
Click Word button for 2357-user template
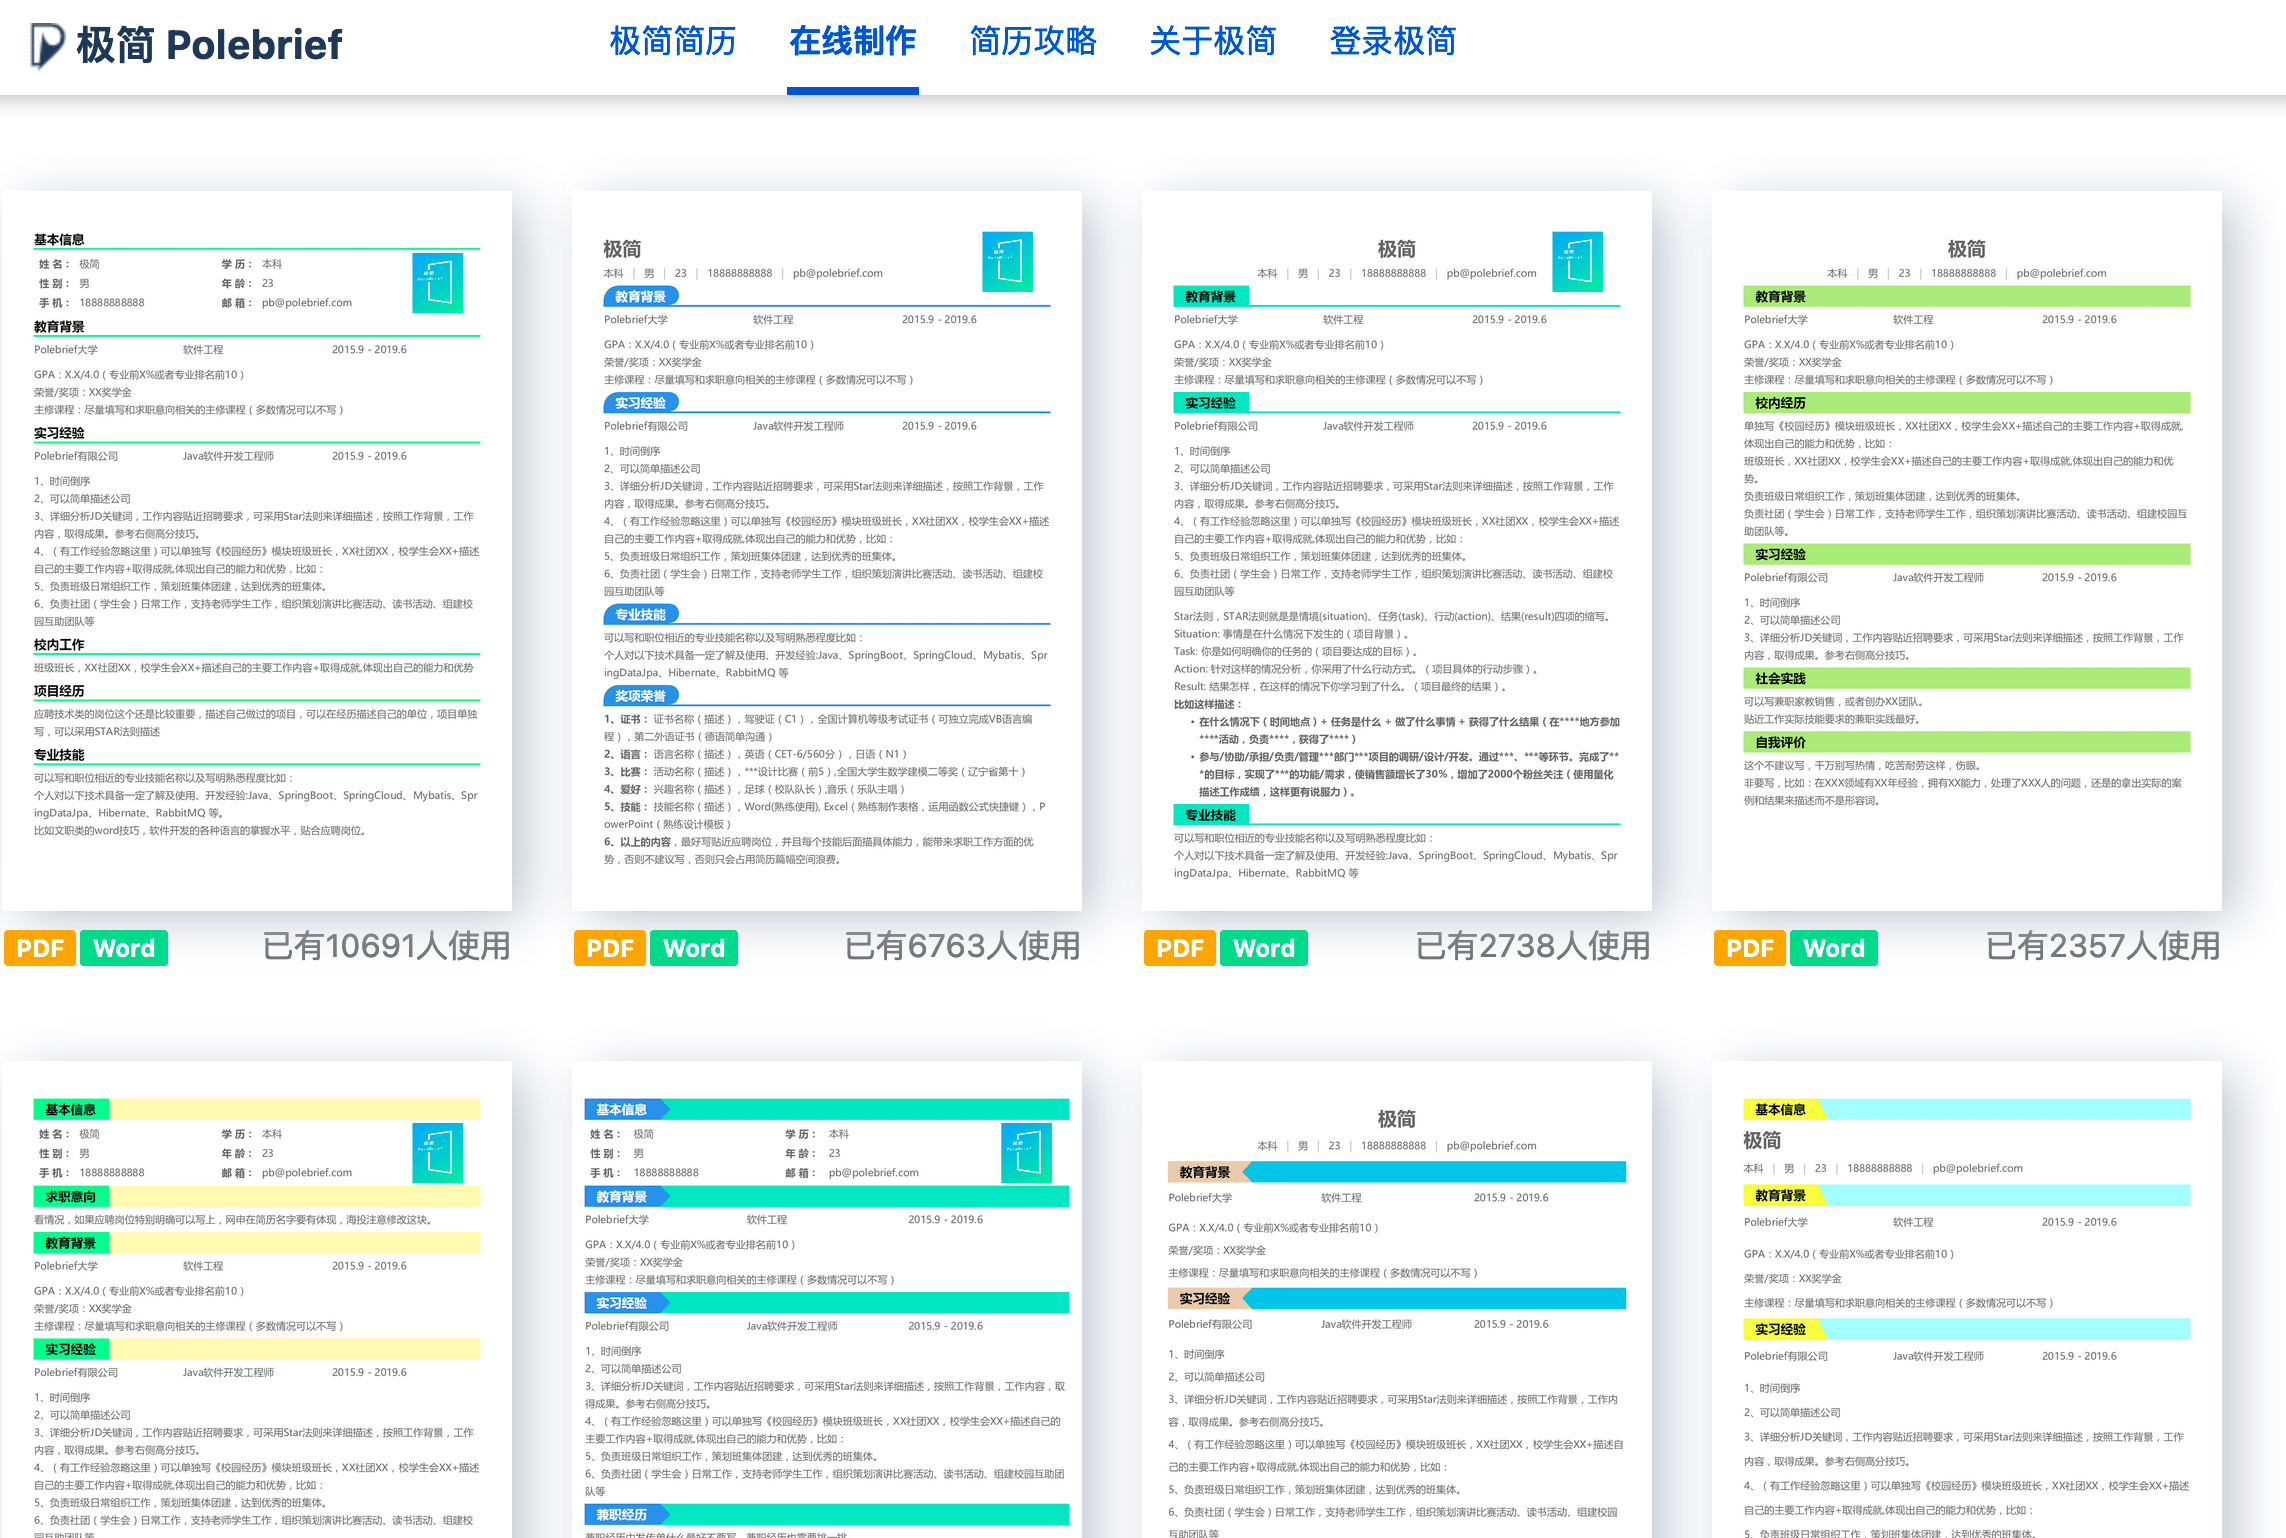coord(1834,948)
